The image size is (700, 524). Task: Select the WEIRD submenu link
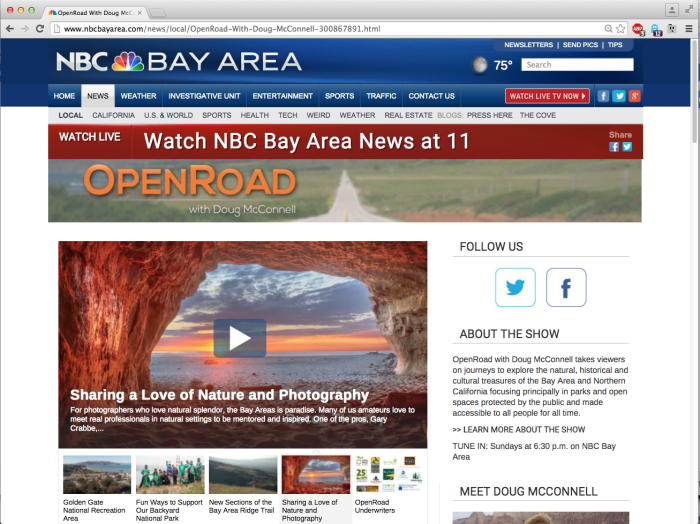pyautogui.click(x=318, y=115)
